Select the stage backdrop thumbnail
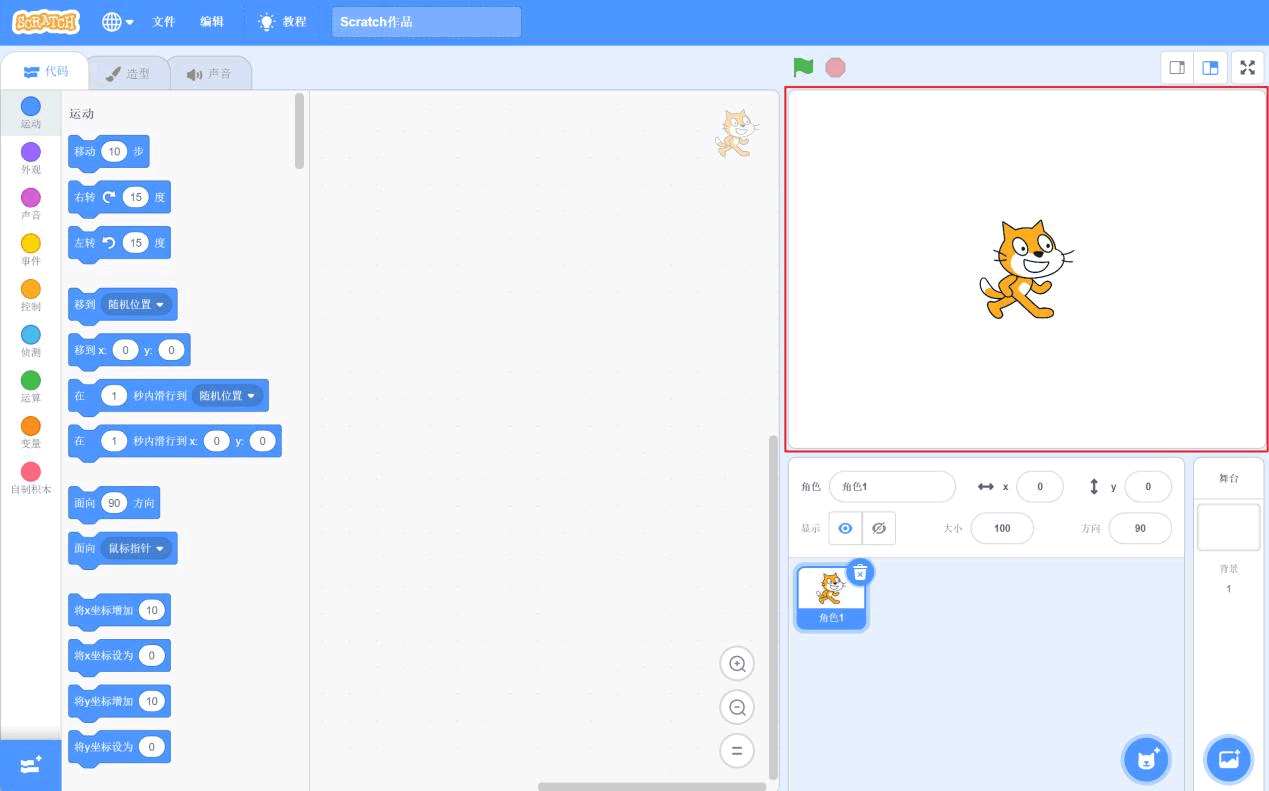The image size is (1269, 791). [x=1229, y=527]
